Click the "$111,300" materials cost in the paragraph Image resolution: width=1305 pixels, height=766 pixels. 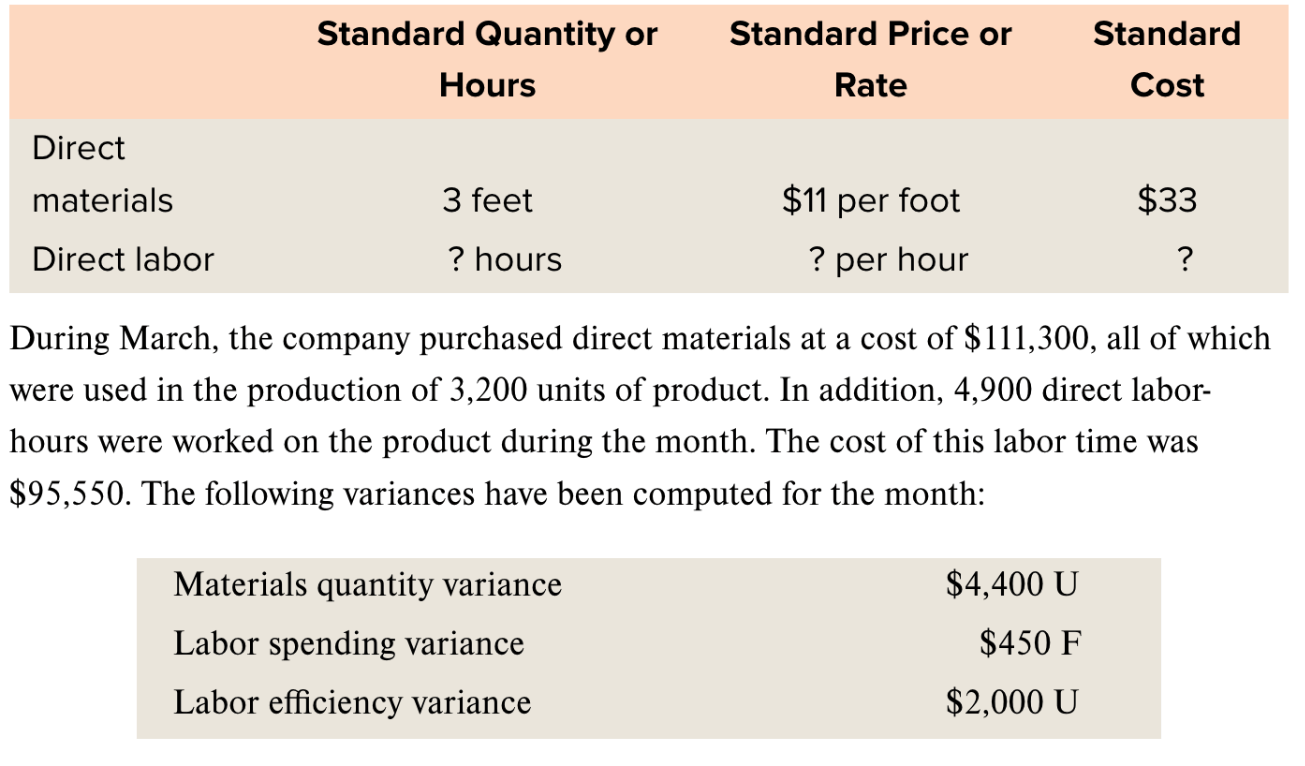point(1026,338)
